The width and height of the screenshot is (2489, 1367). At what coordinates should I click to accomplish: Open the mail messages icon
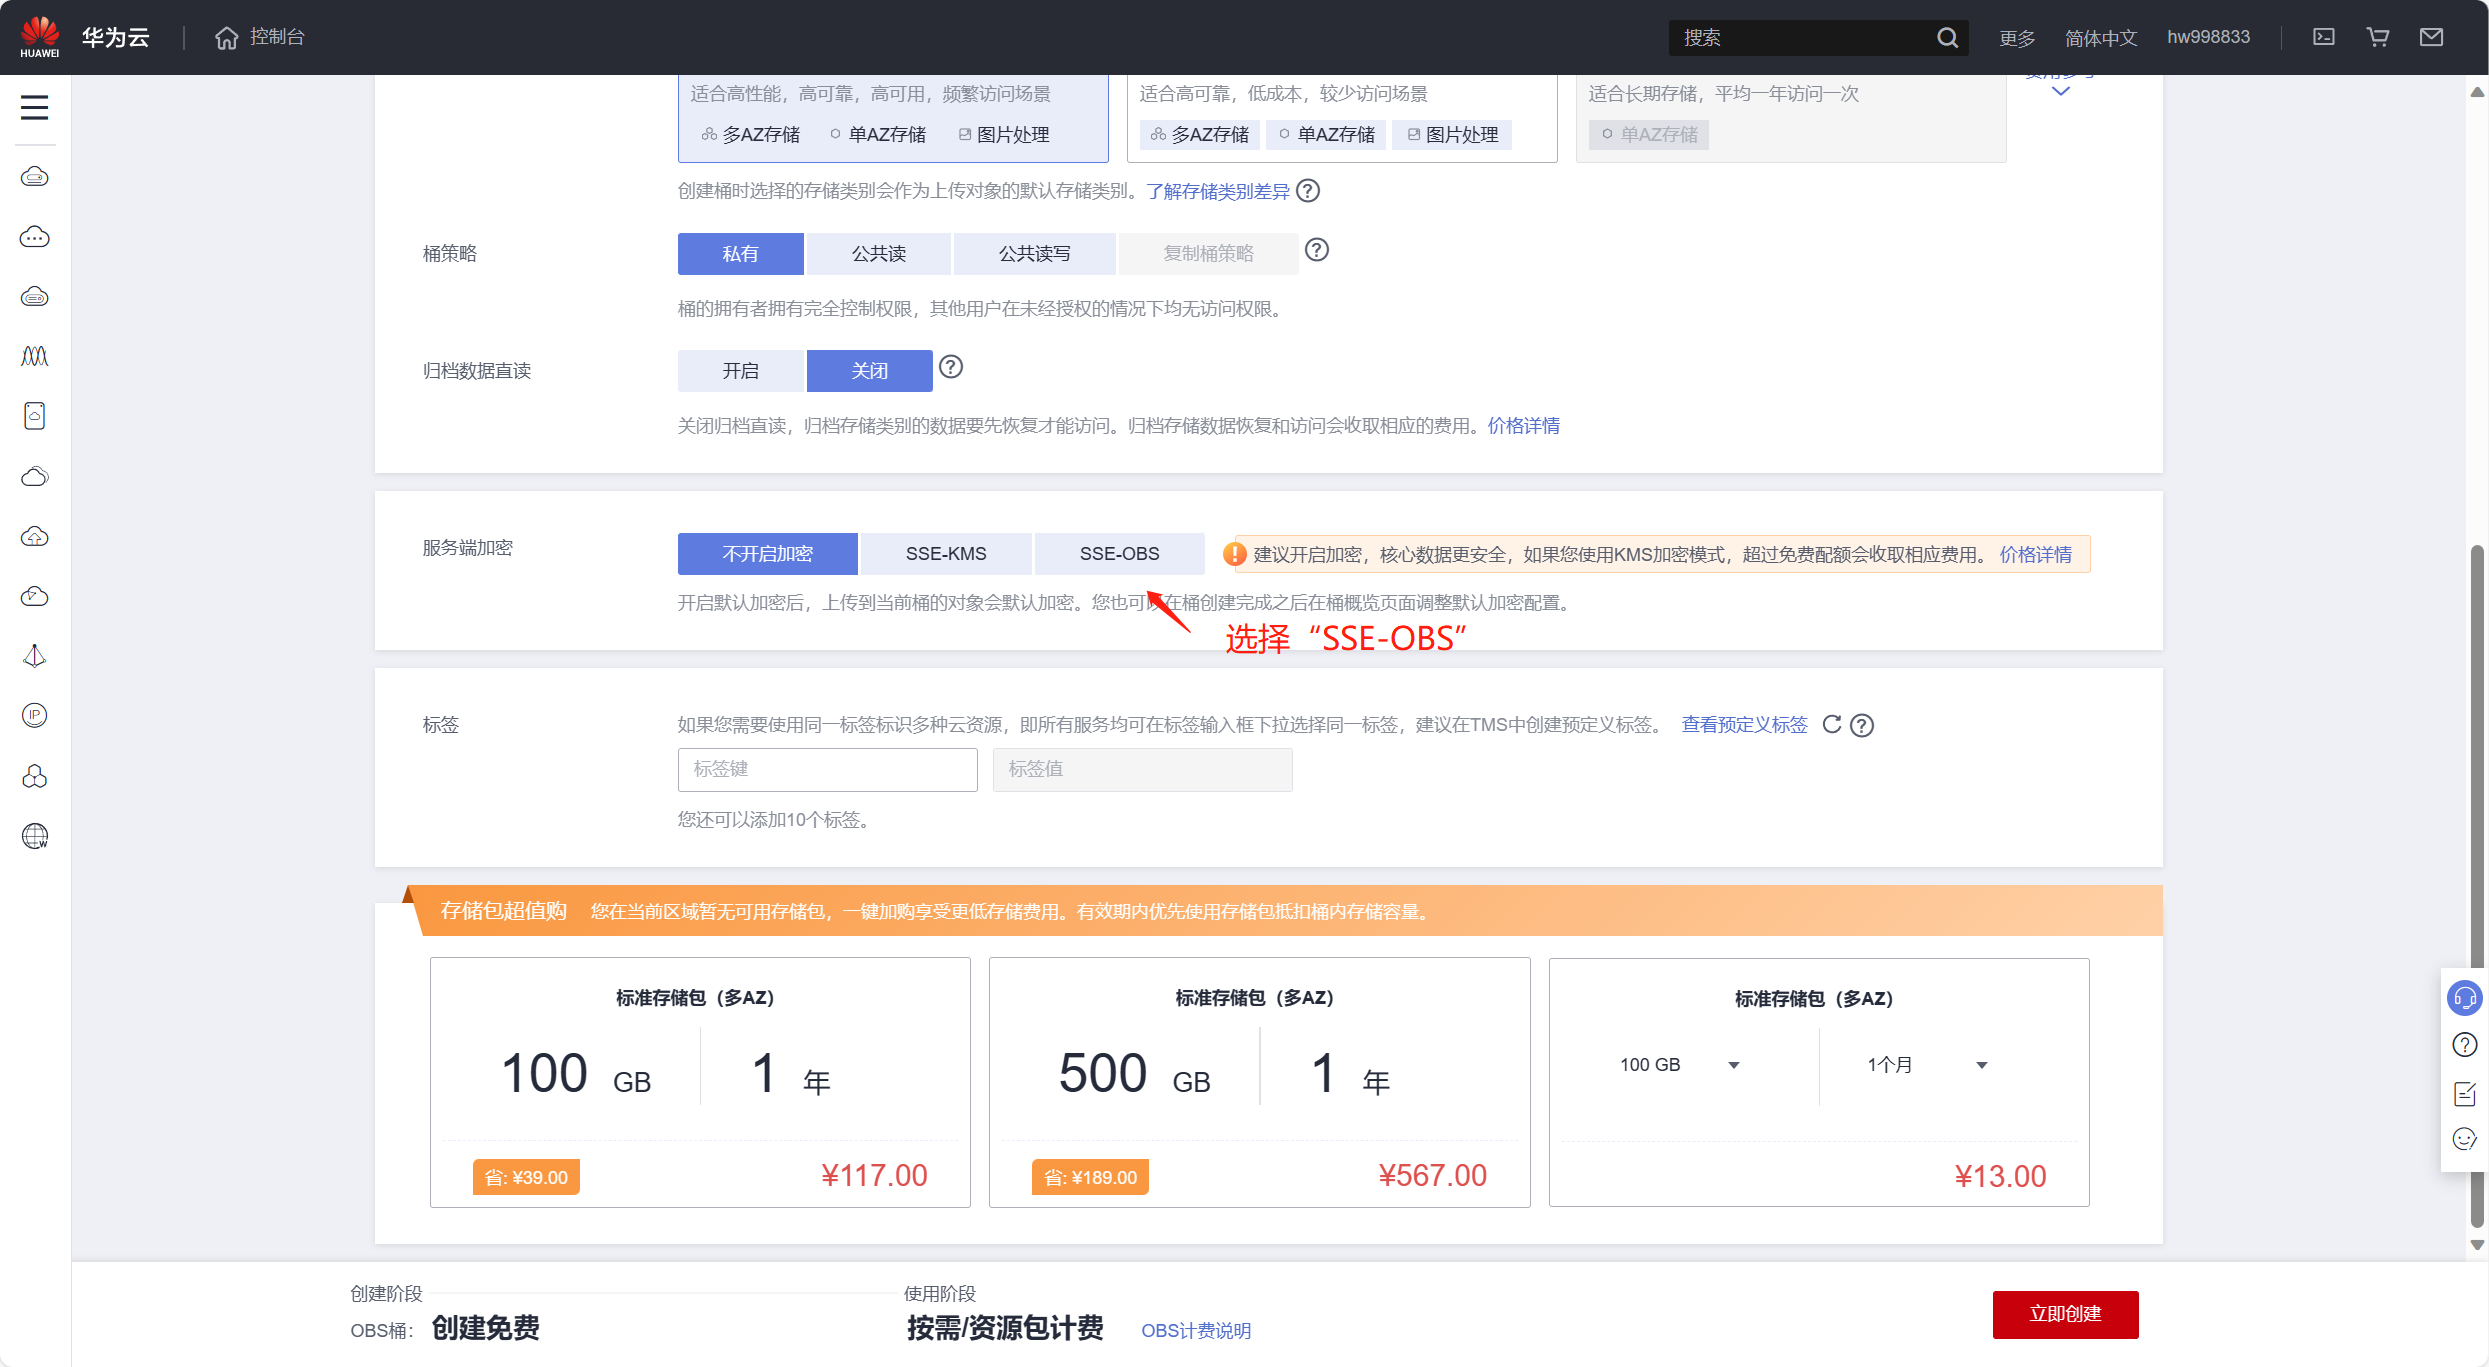(2431, 37)
